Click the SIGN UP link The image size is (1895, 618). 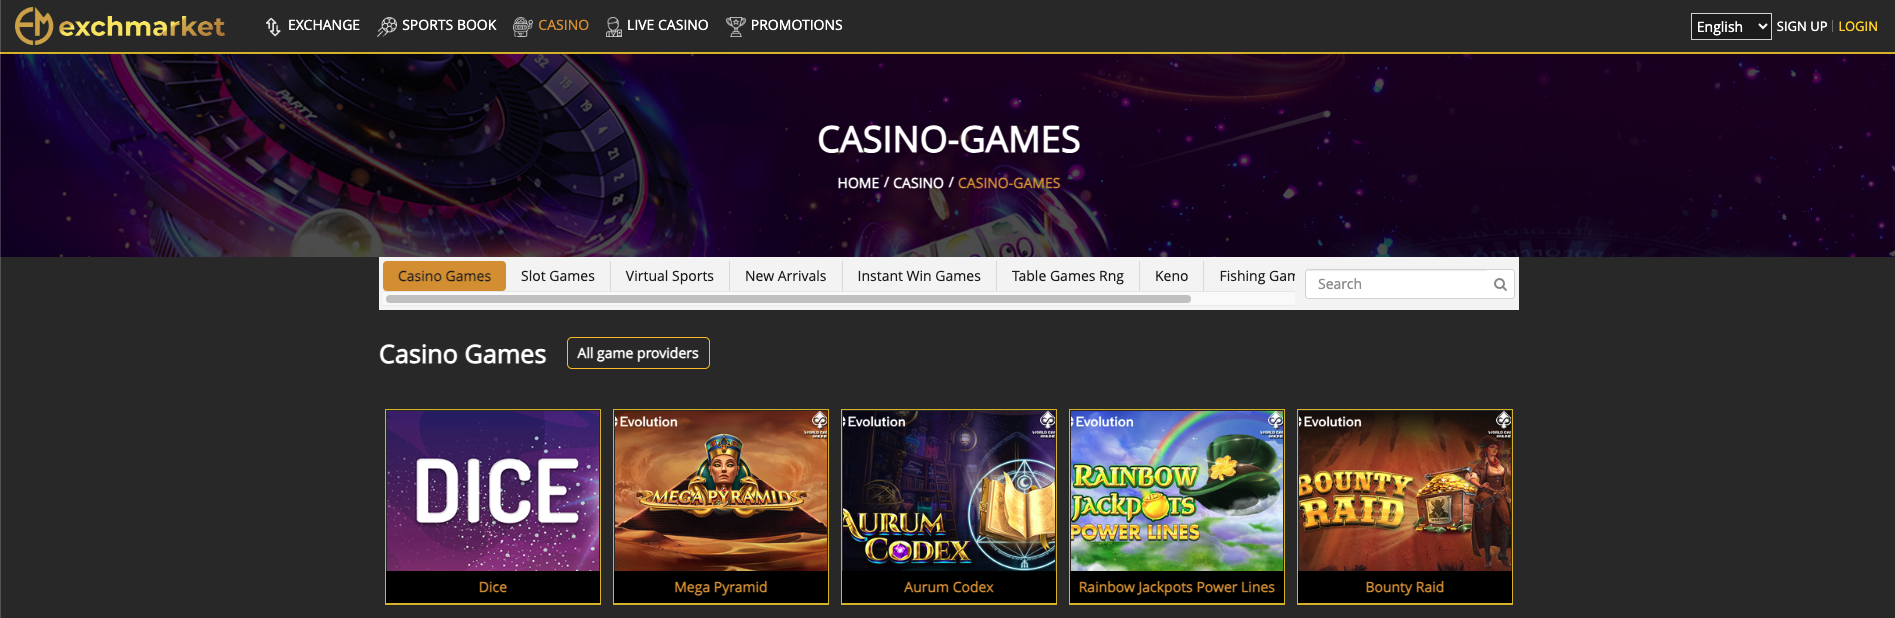1802,27
